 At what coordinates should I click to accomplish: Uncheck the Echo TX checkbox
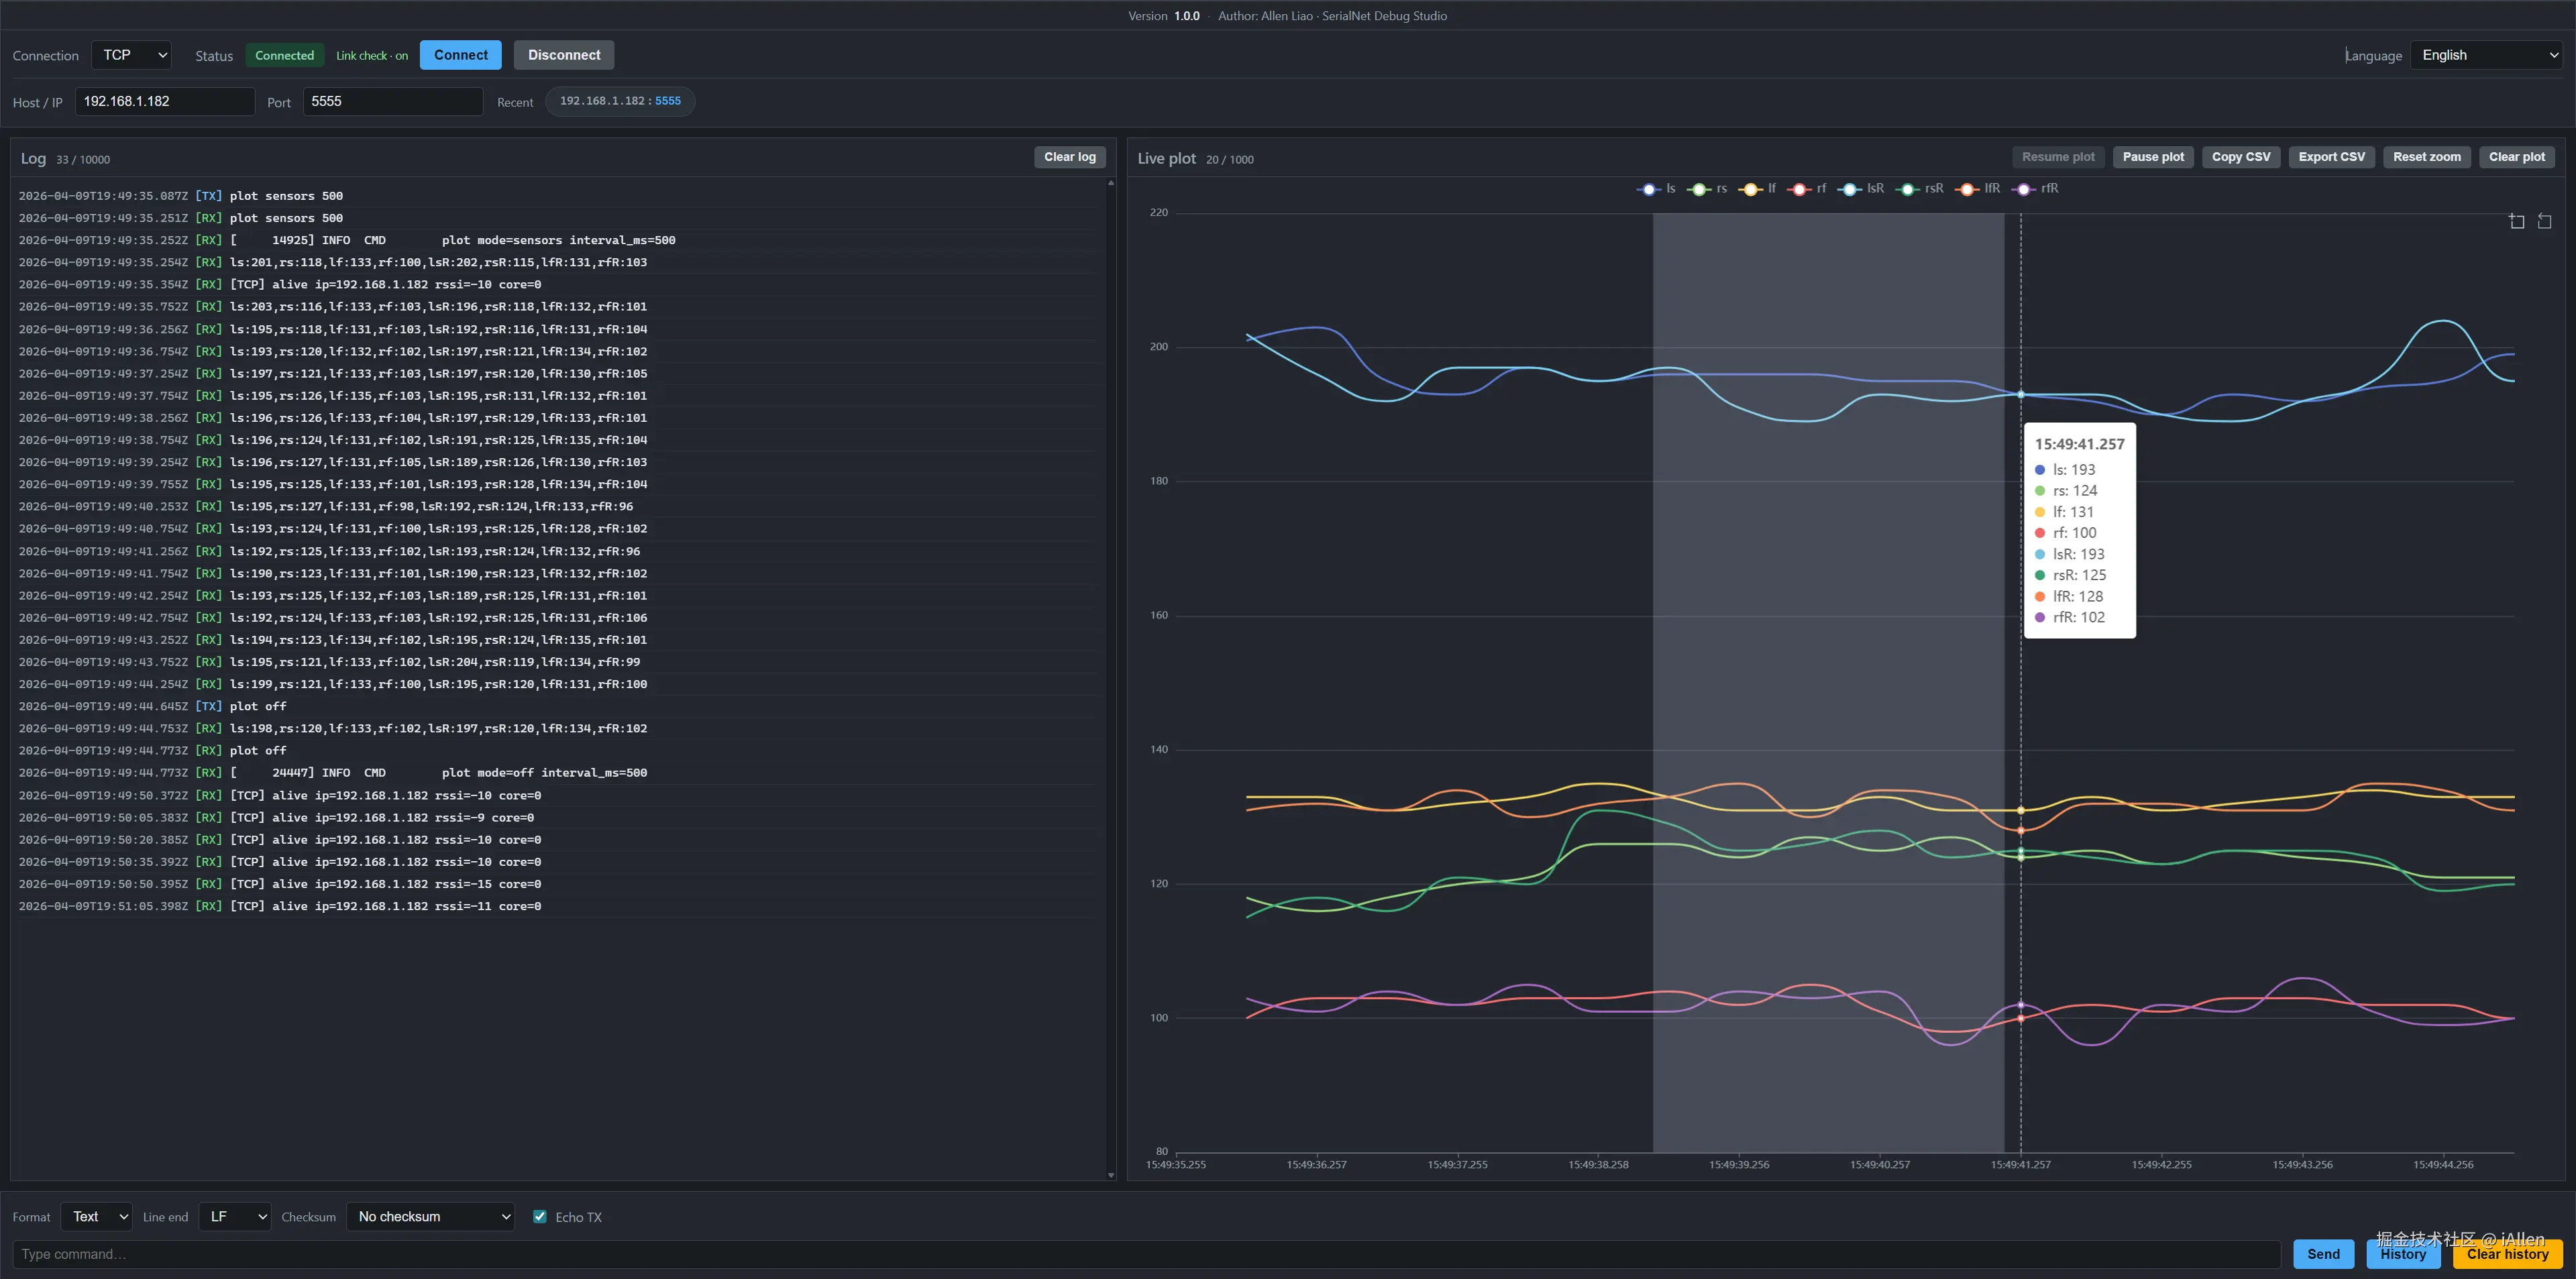(x=540, y=1216)
